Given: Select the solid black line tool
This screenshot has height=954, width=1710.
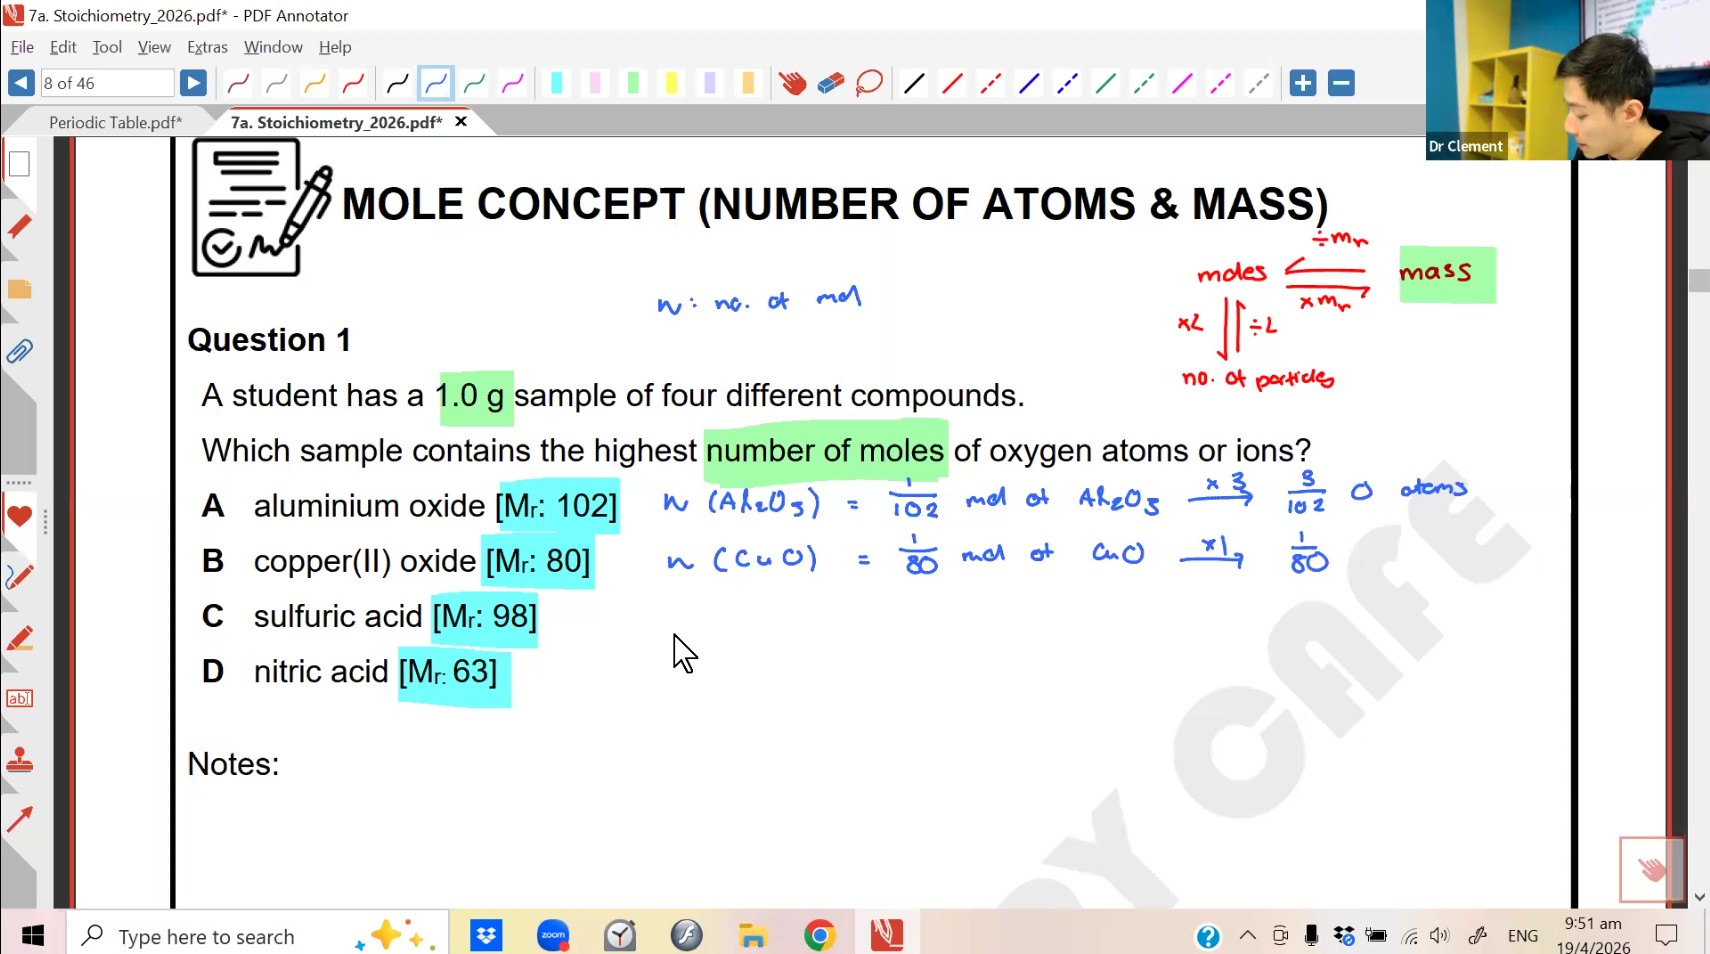Looking at the screenshot, I should 914,83.
